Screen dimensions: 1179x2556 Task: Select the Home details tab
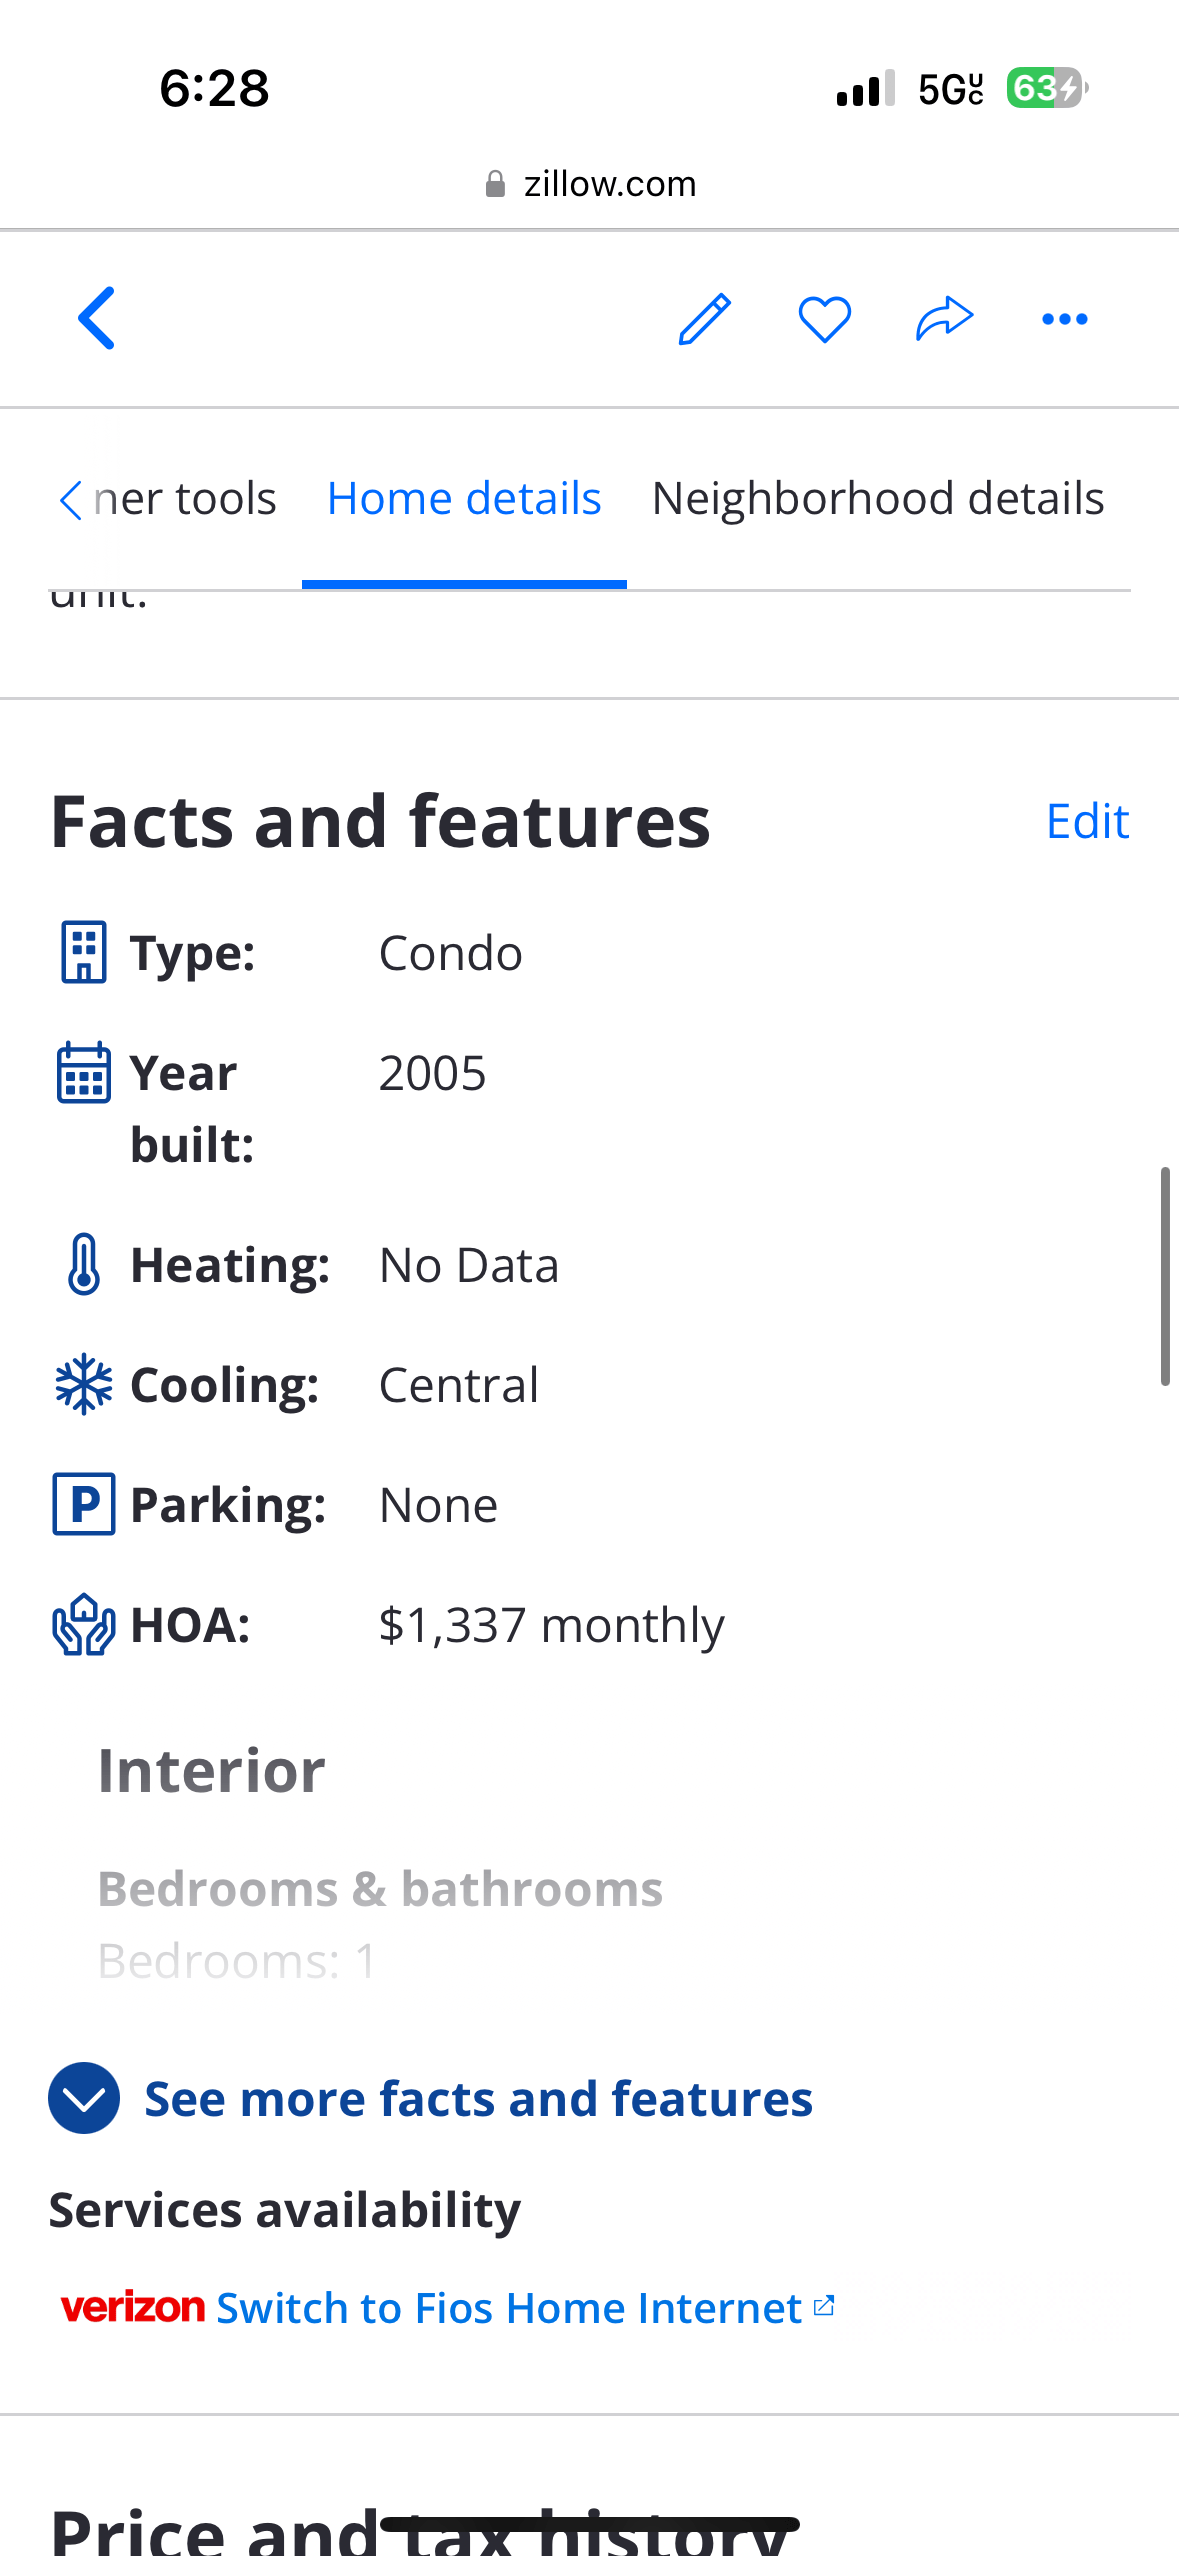tap(464, 499)
